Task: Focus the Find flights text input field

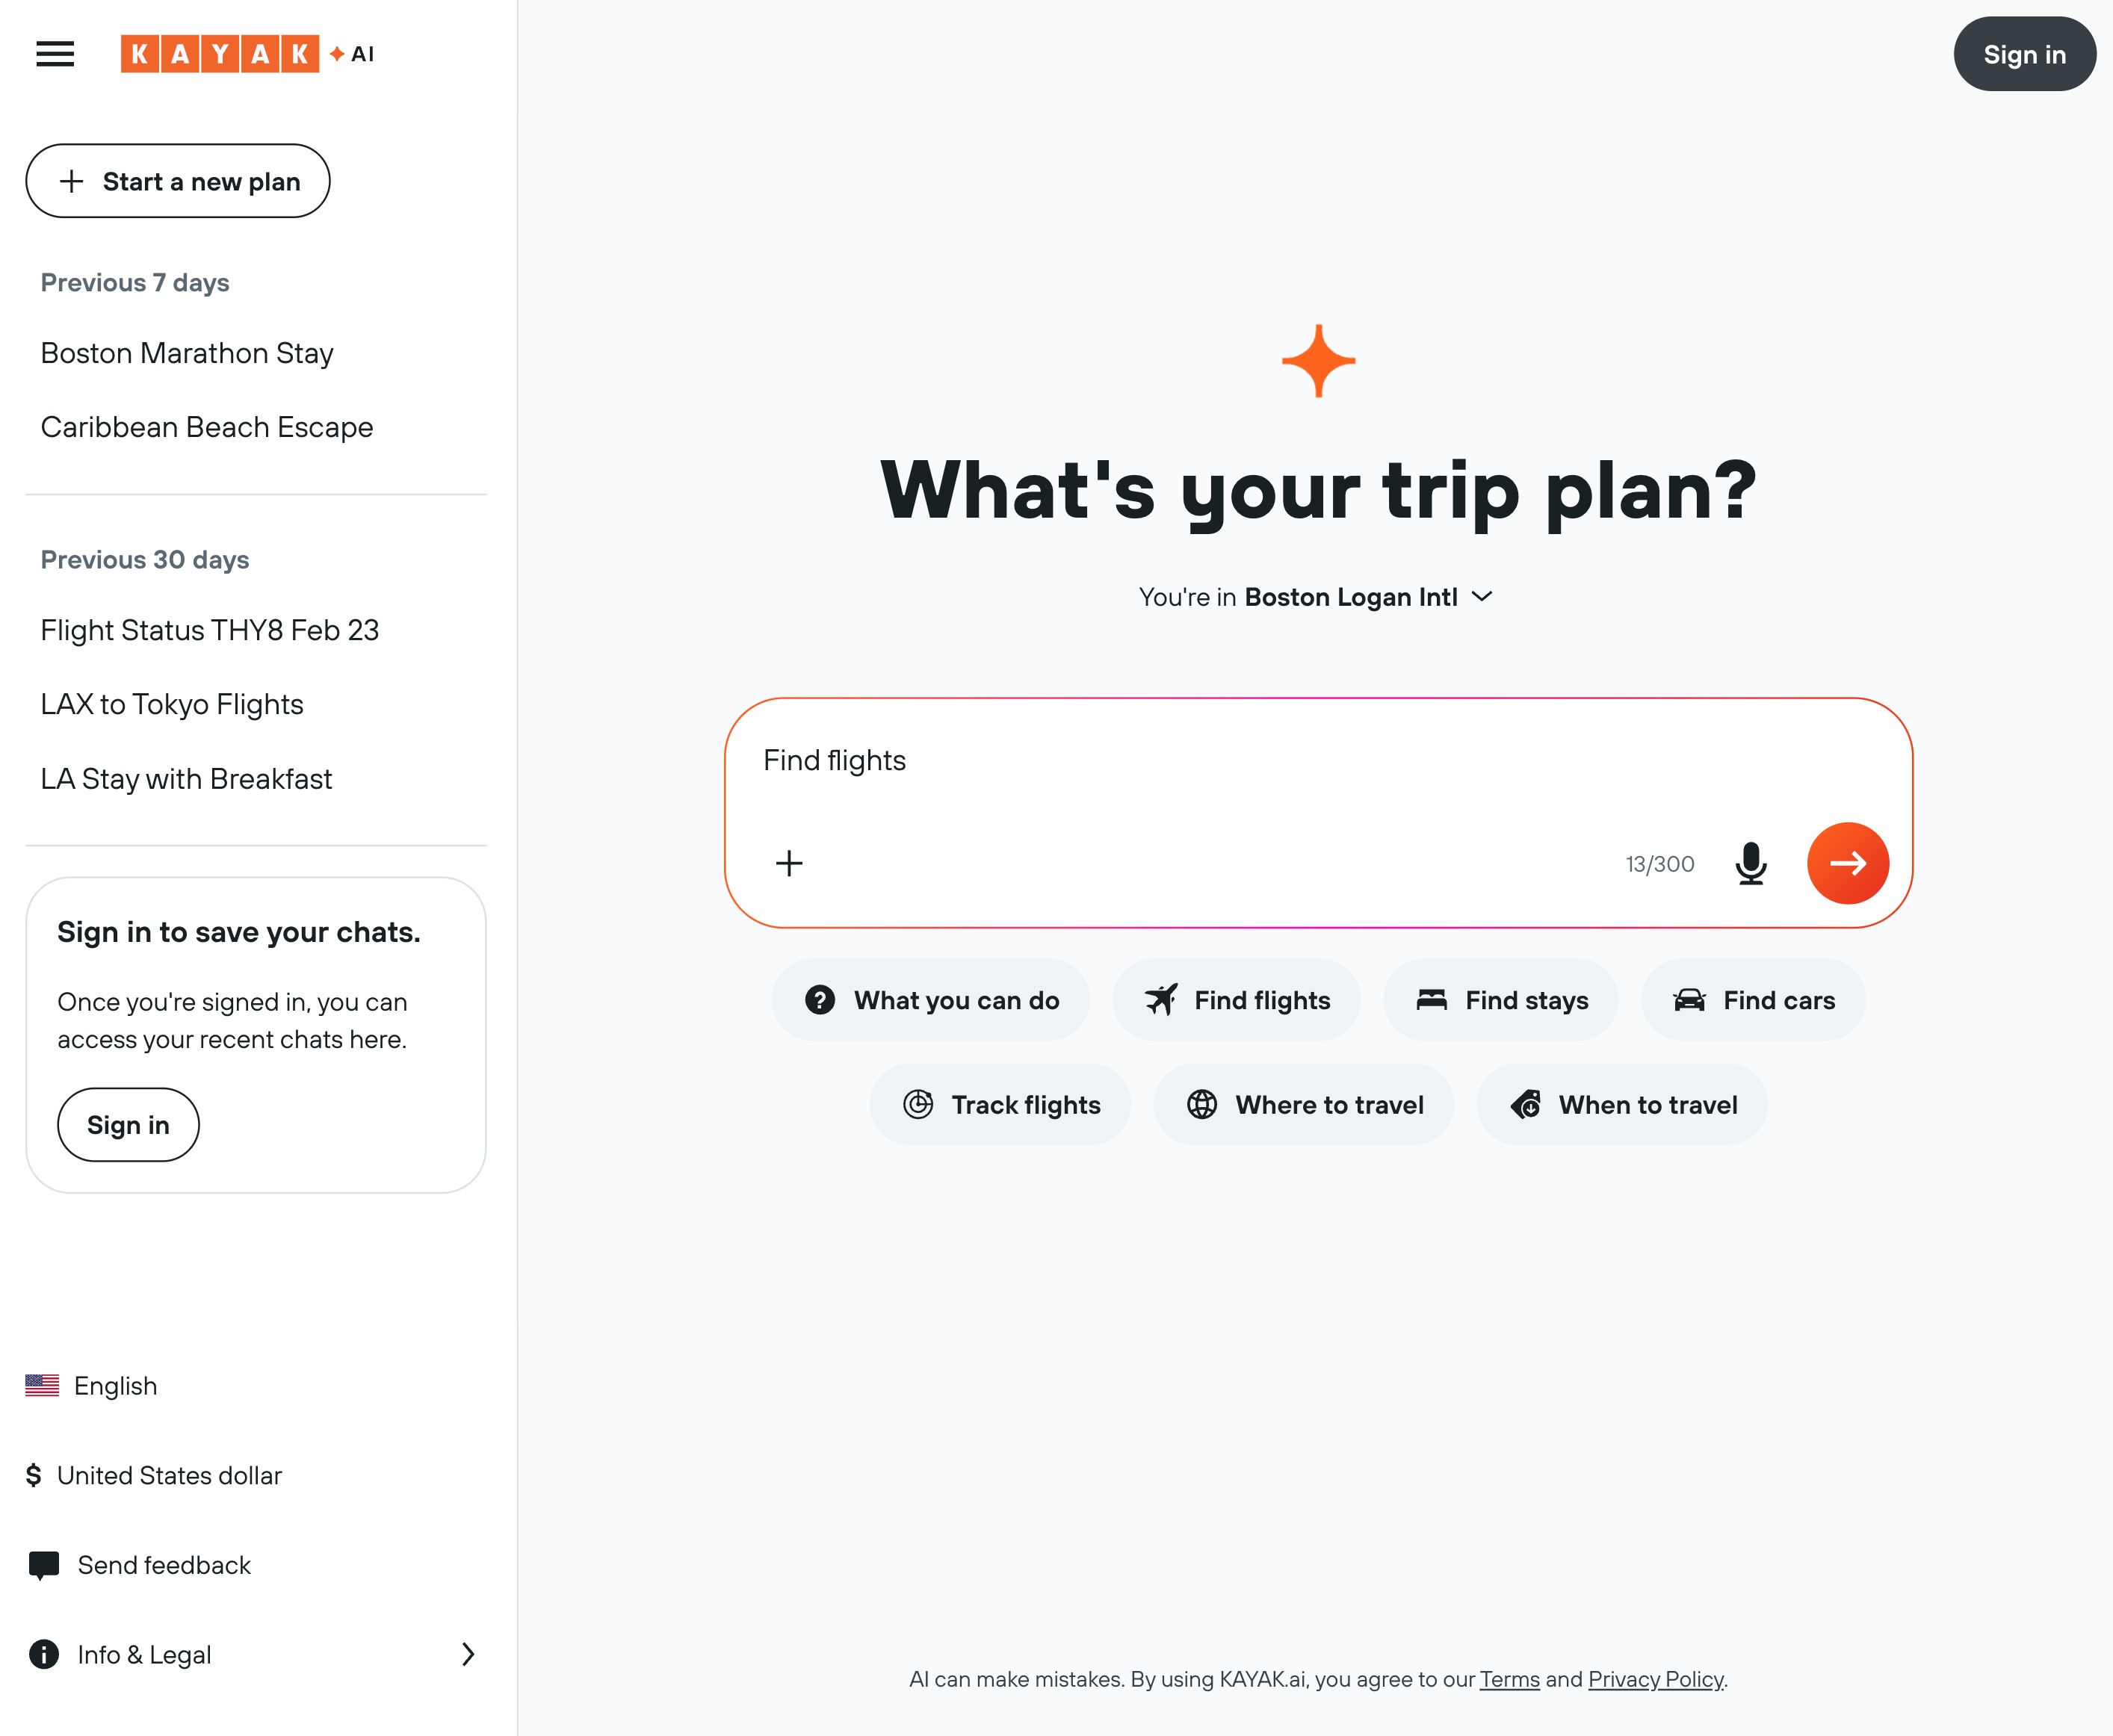Action: pyautogui.click(x=1200, y=761)
